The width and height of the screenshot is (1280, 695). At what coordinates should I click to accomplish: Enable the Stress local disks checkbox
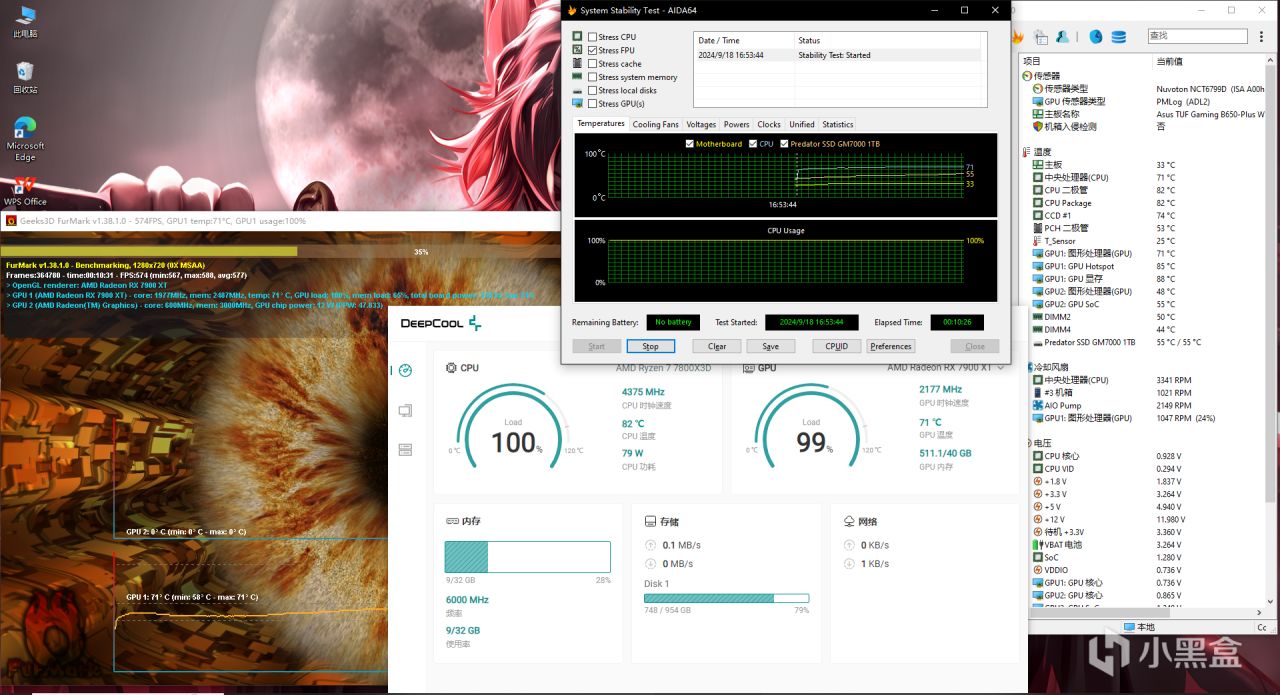592,90
